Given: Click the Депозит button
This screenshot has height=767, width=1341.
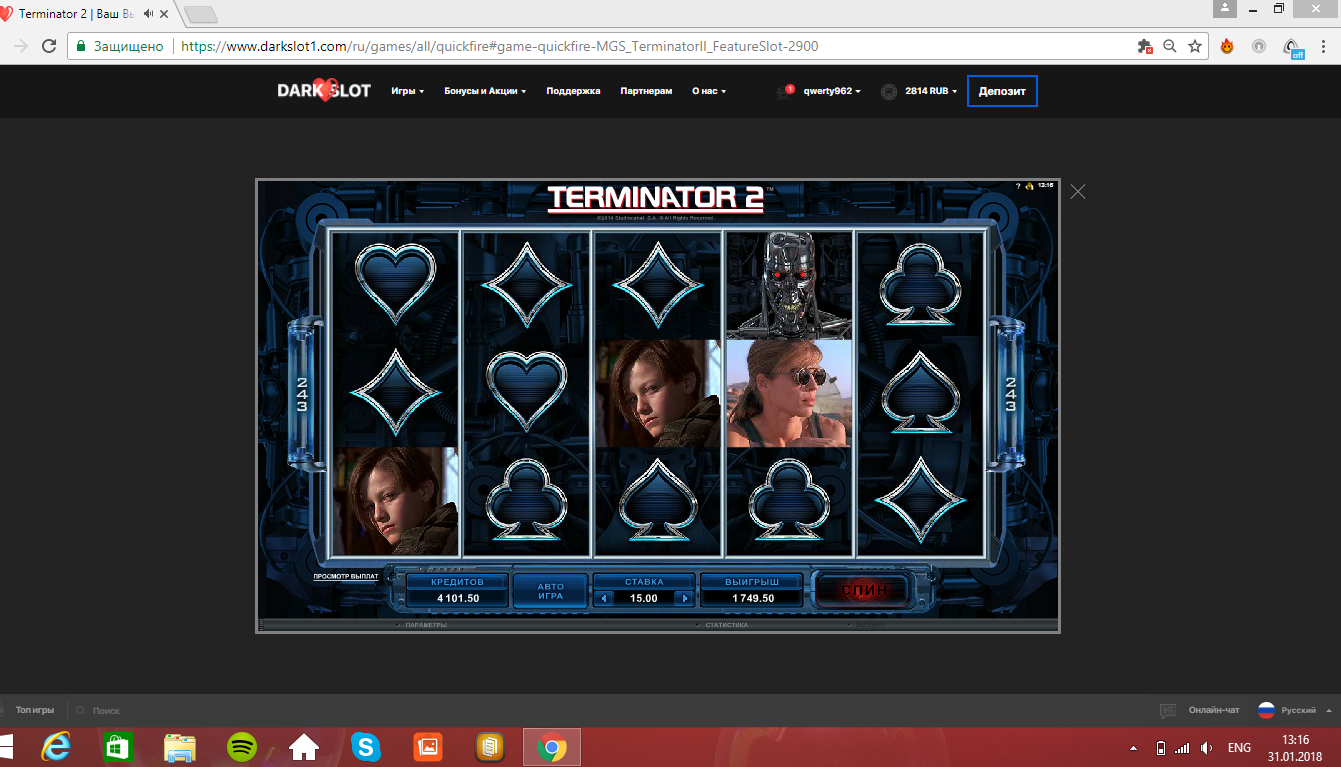Looking at the screenshot, I should pyautogui.click(x=1002, y=91).
